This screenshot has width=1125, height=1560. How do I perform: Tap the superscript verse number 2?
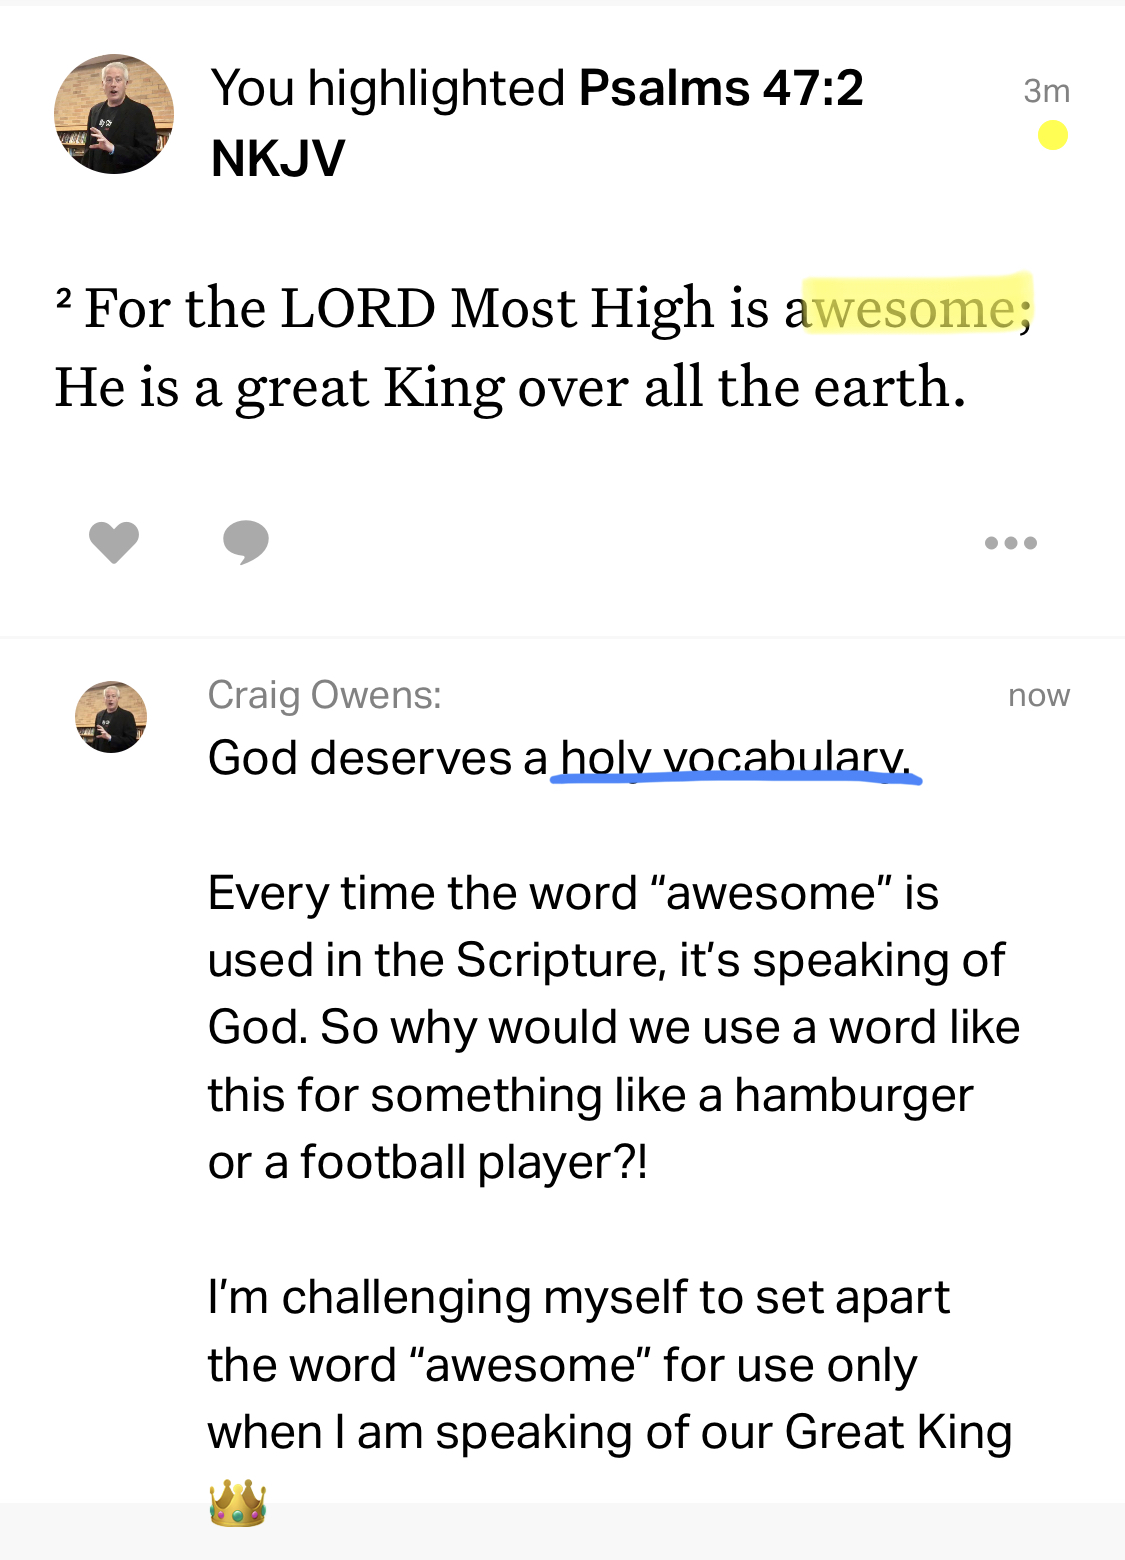pos(64,298)
